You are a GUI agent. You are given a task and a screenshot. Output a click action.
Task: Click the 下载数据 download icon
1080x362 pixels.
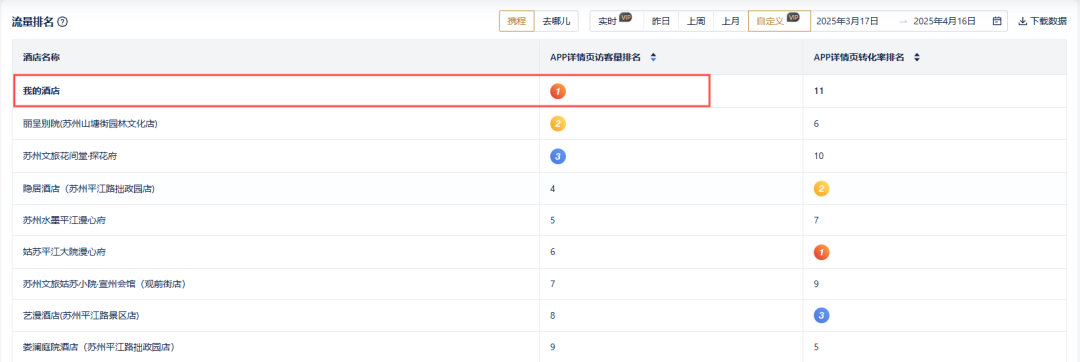pyautogui.click(x=1022, y=21)
